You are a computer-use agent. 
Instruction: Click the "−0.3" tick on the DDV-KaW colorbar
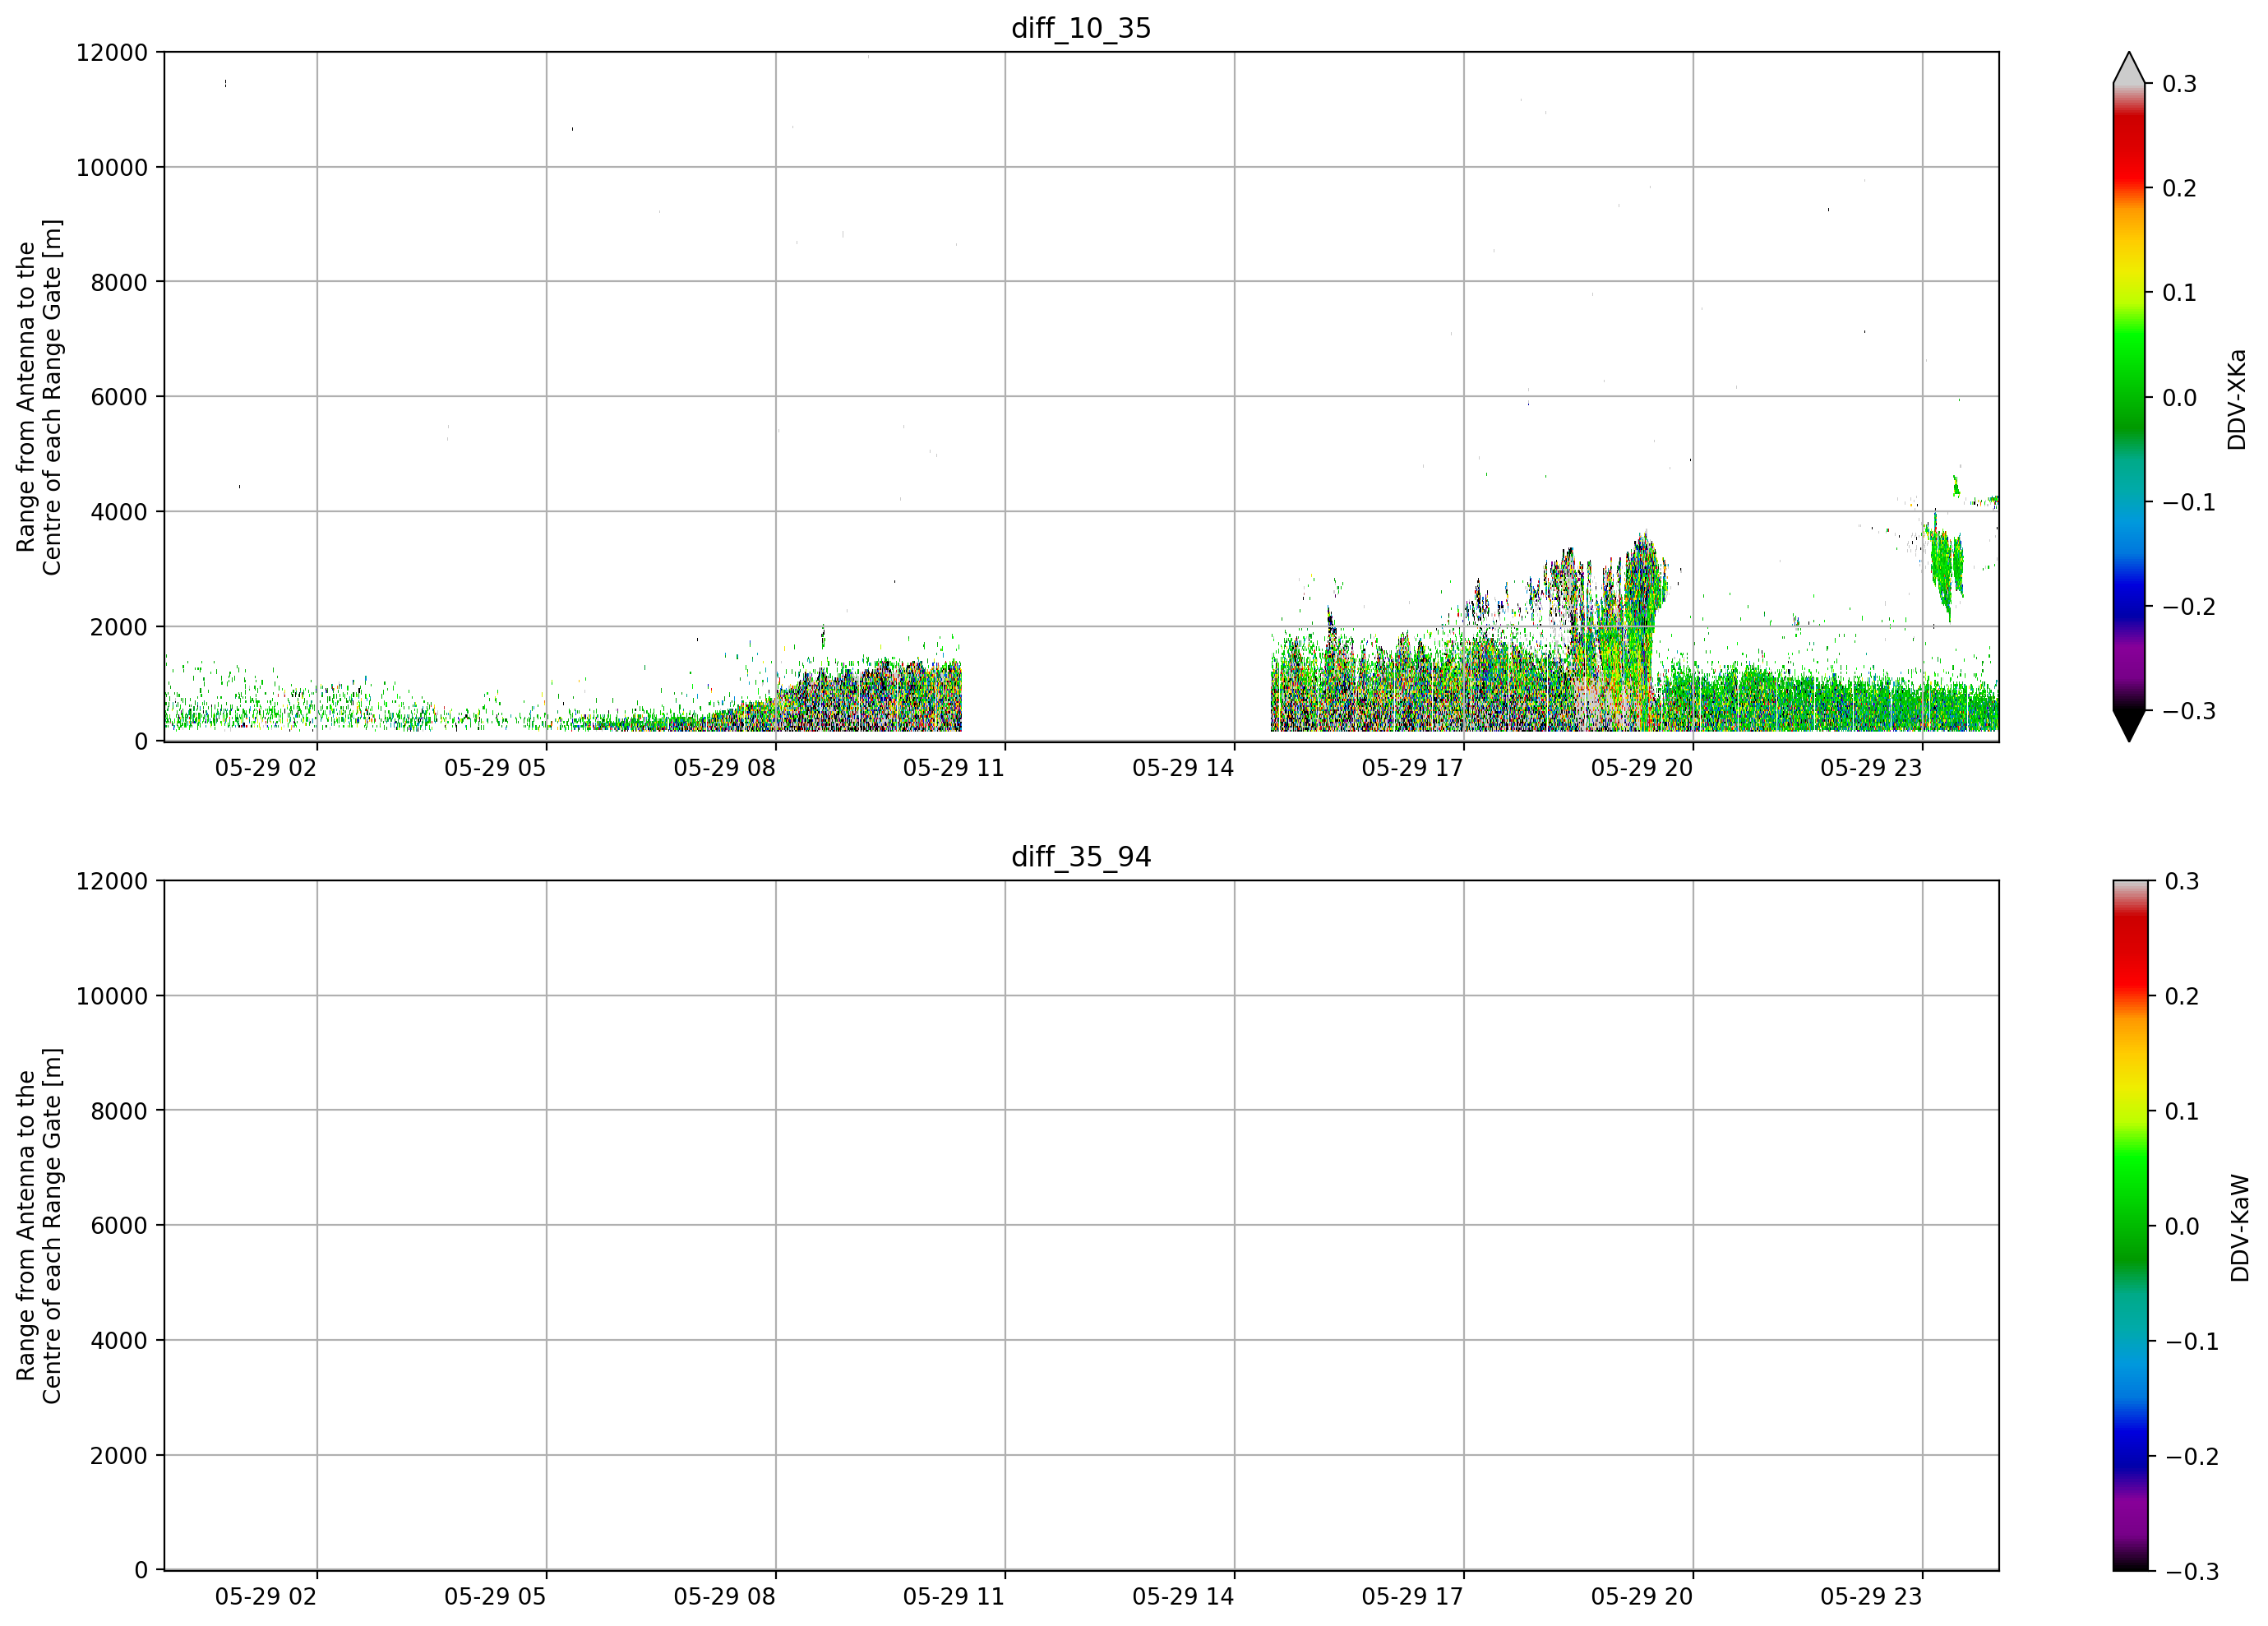click(x=2192, y=1572)
